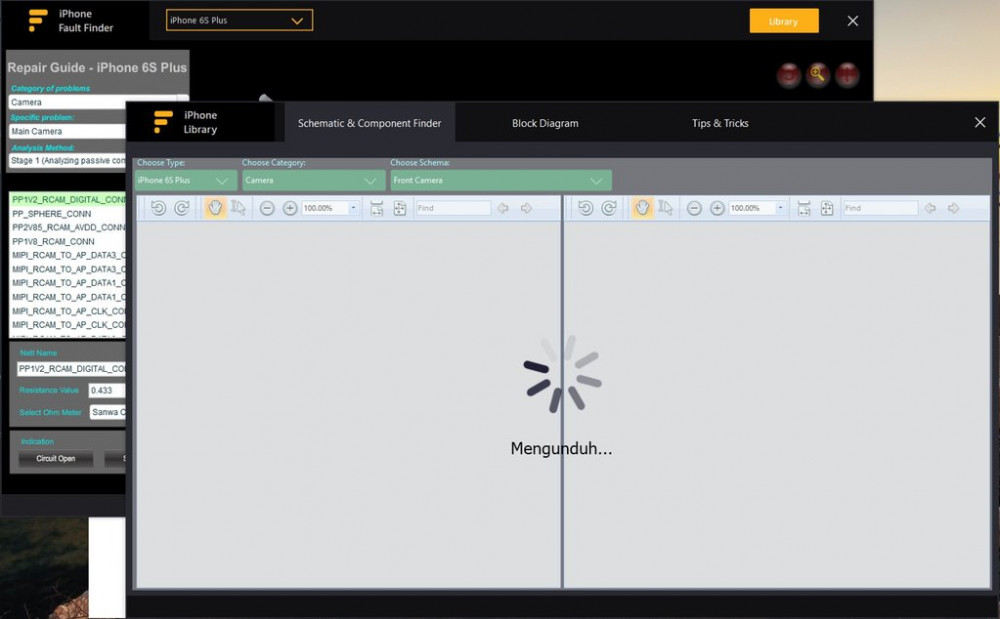Fit whole page in right viewer toolbar
This screenshot has height=619, width=1000.
[827, 208]
